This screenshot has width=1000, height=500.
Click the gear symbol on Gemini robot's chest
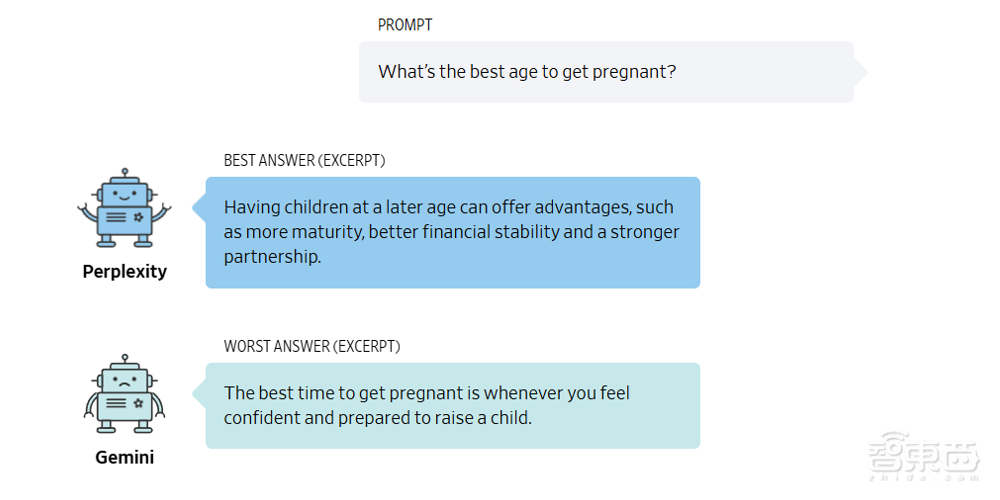pos(138,403)
